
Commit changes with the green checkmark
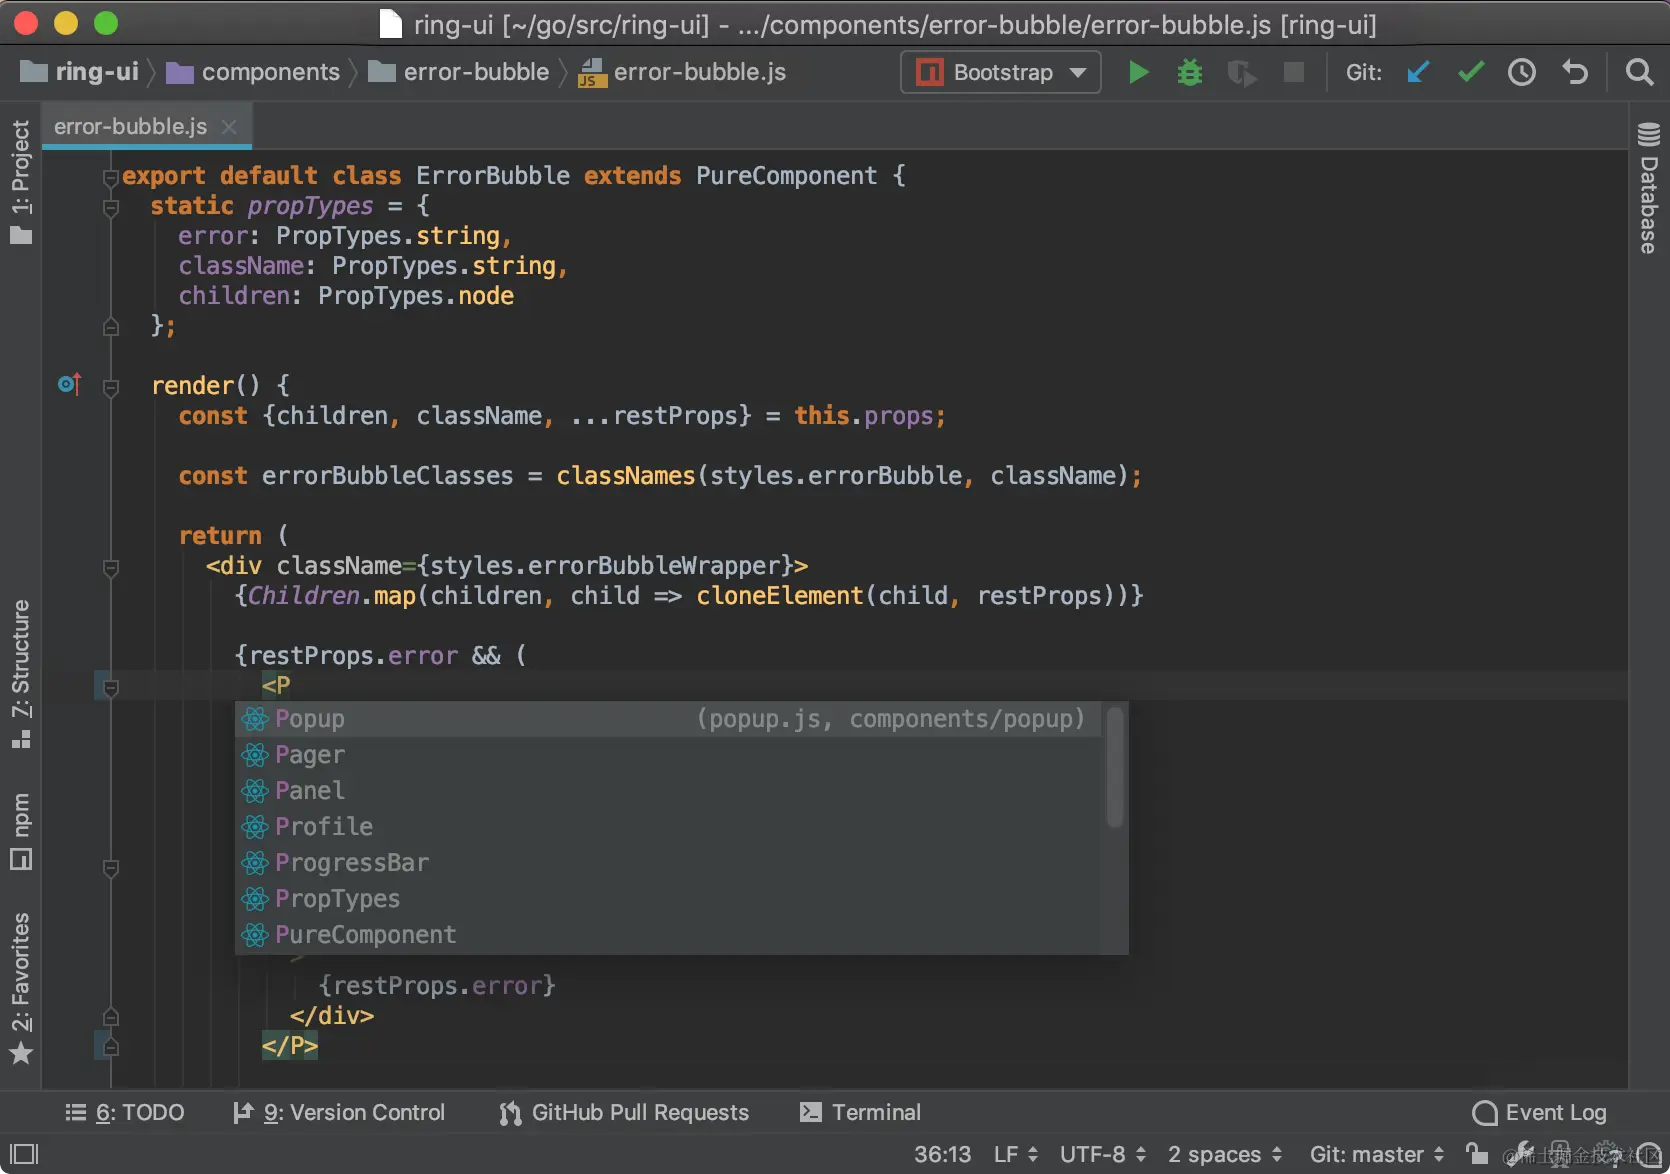point(1470,72)
